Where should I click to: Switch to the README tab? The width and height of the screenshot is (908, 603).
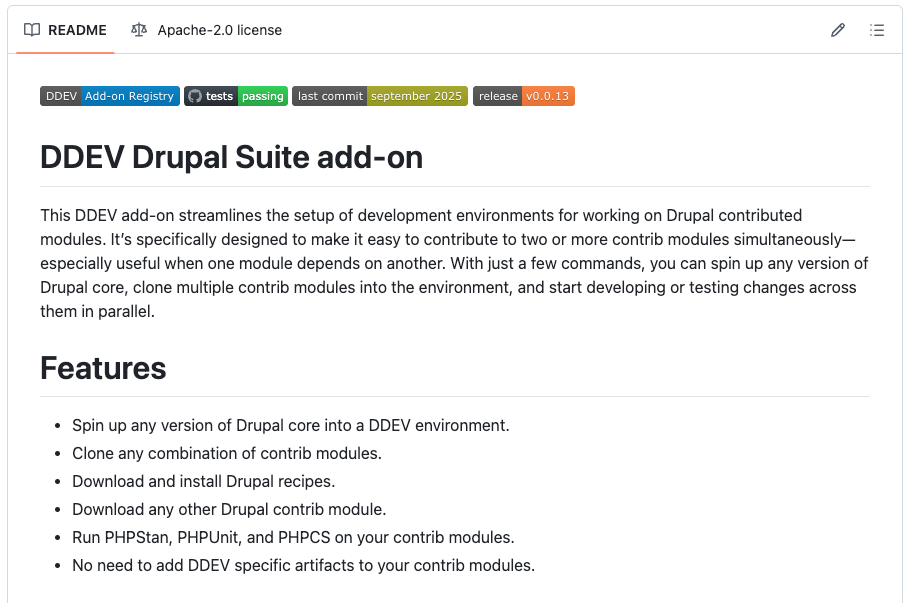pos(65,30)
